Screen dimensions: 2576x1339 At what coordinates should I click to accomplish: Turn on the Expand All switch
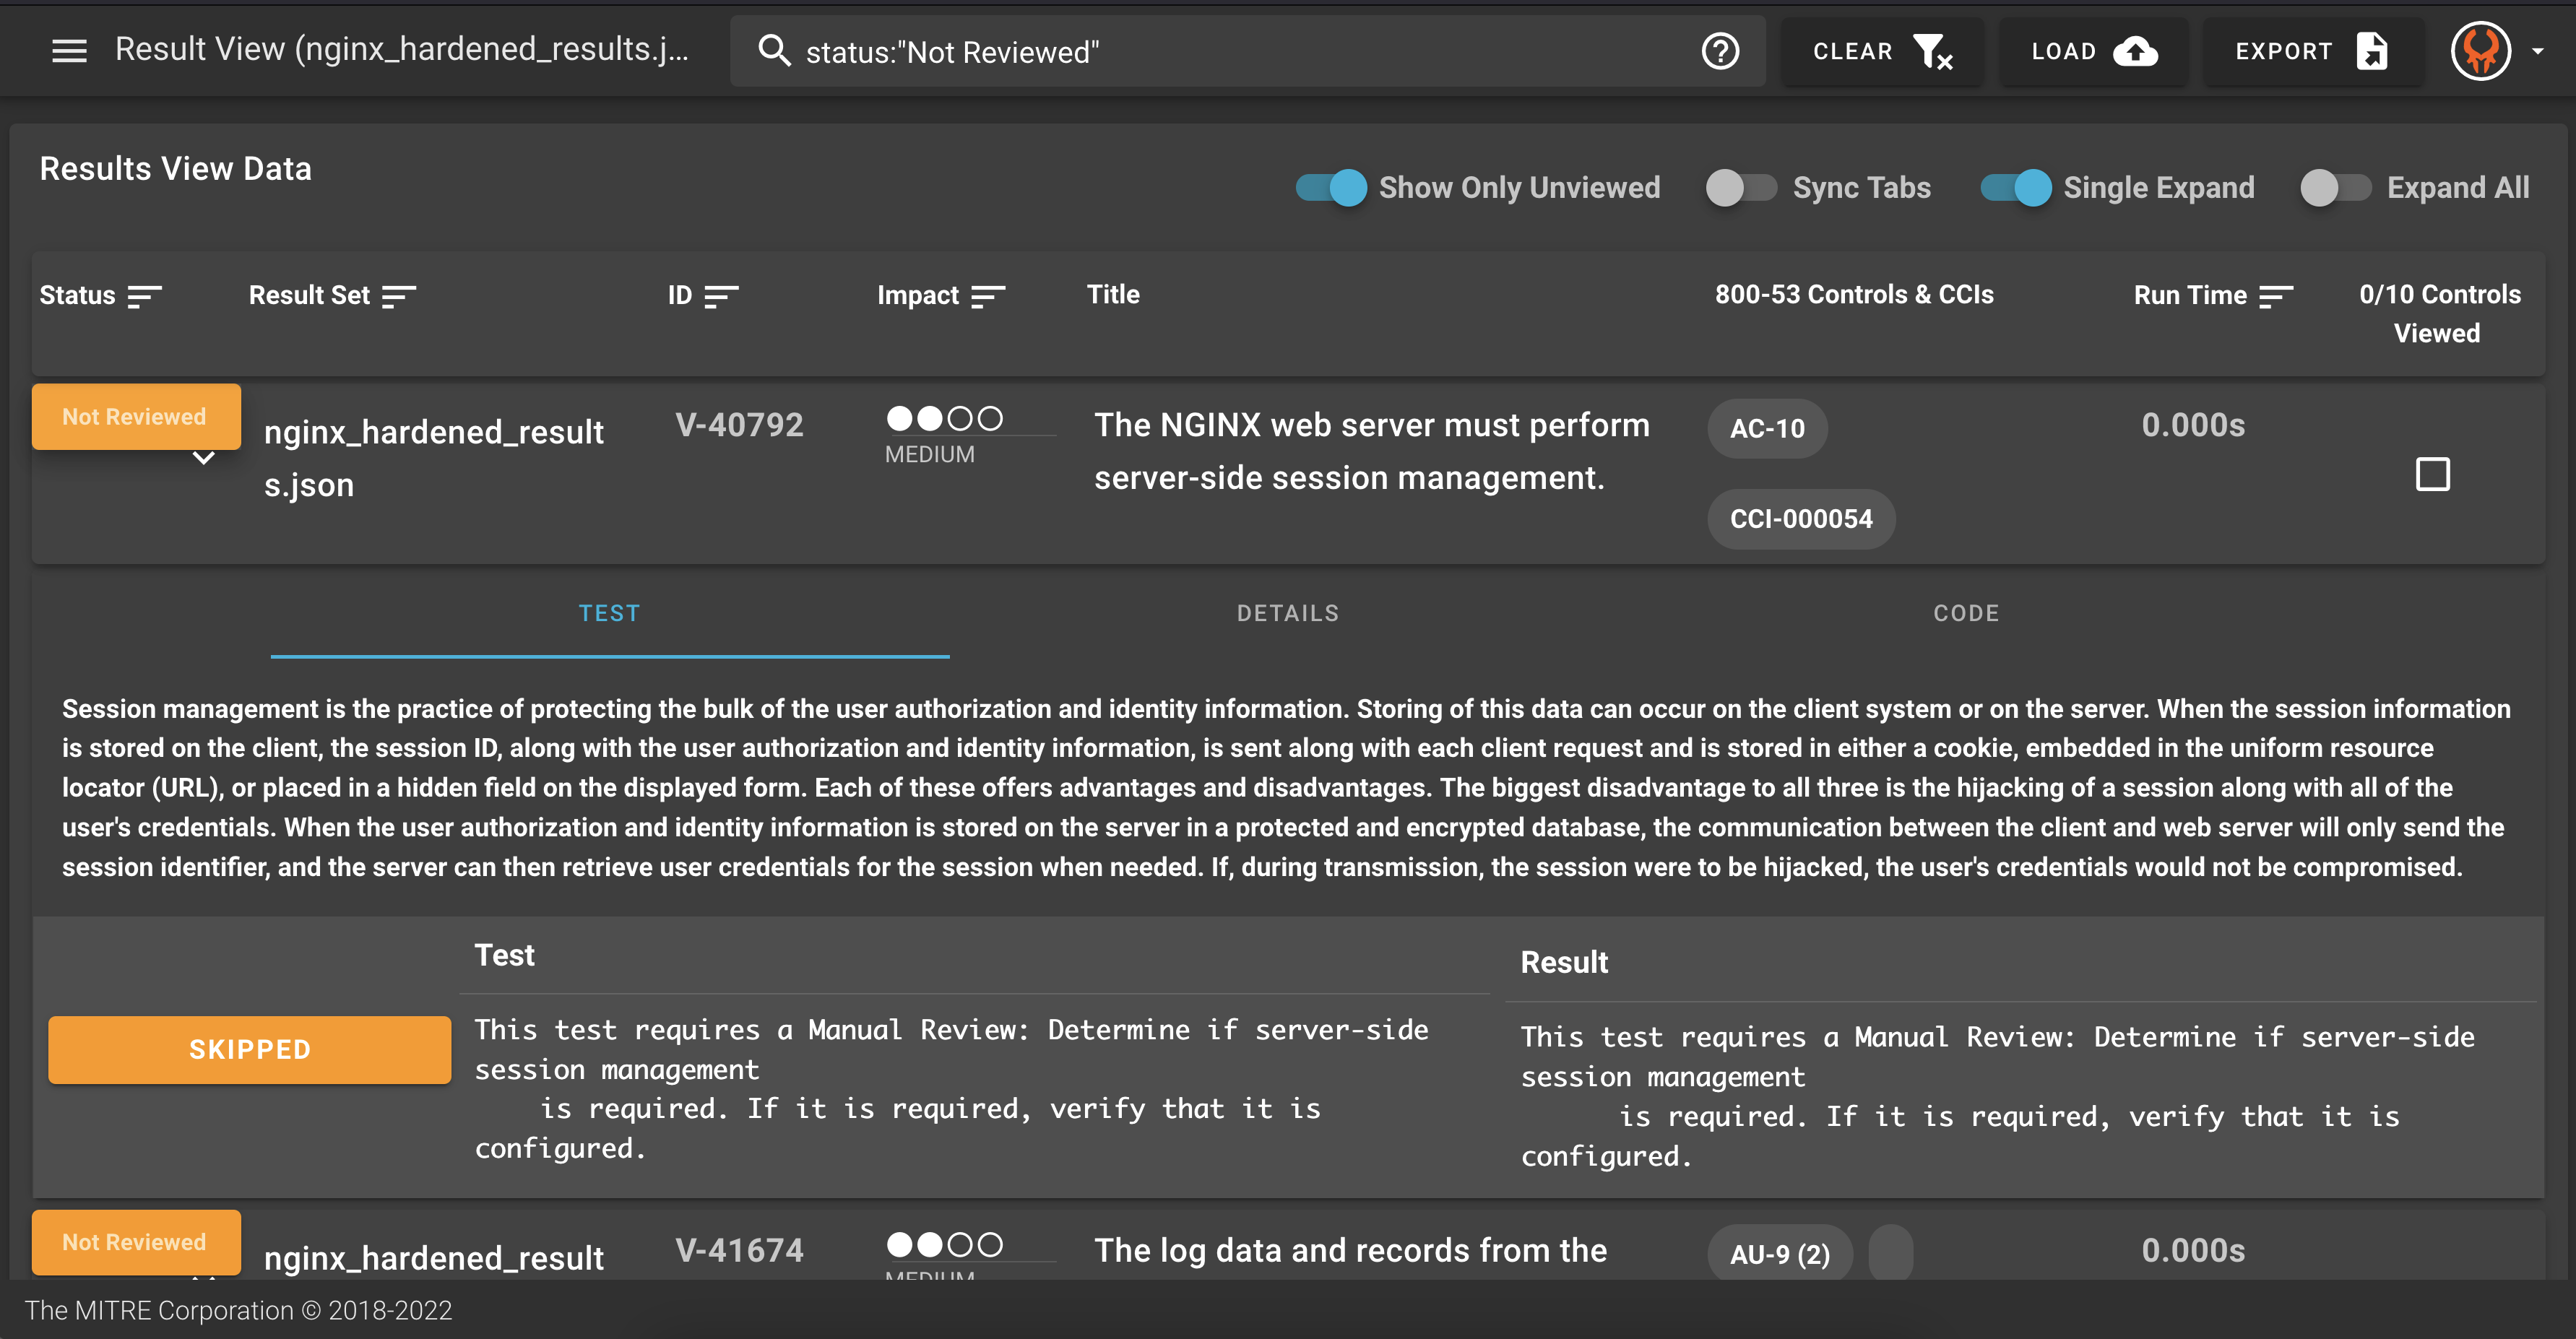(x=2335, y=187)
